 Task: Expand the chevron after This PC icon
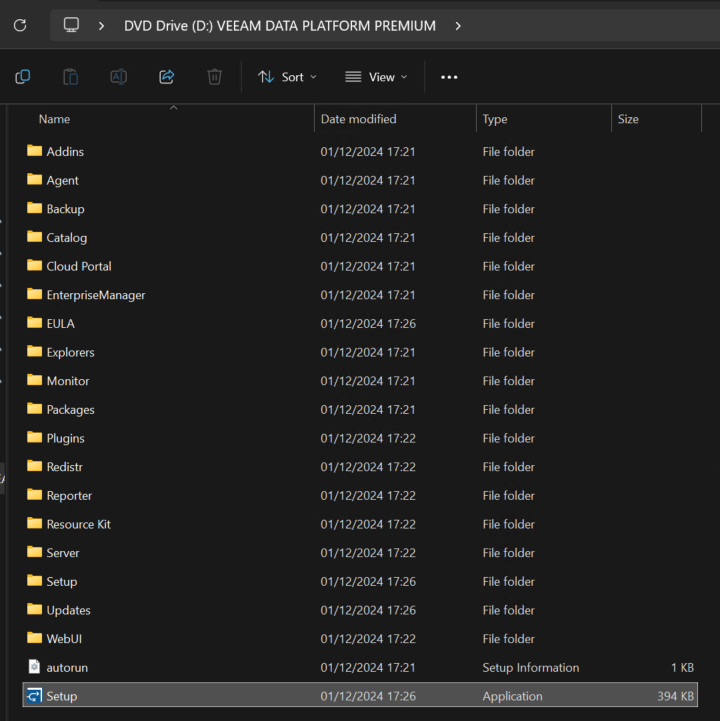click(102, 26)
